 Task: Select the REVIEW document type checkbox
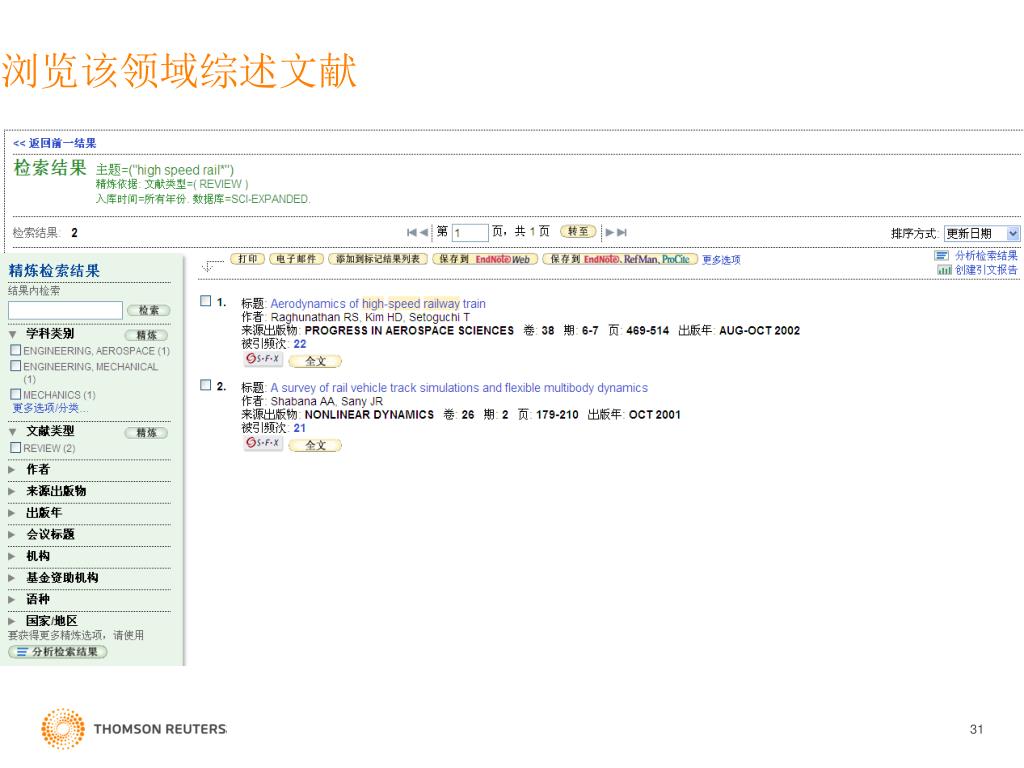click(15, 448)
